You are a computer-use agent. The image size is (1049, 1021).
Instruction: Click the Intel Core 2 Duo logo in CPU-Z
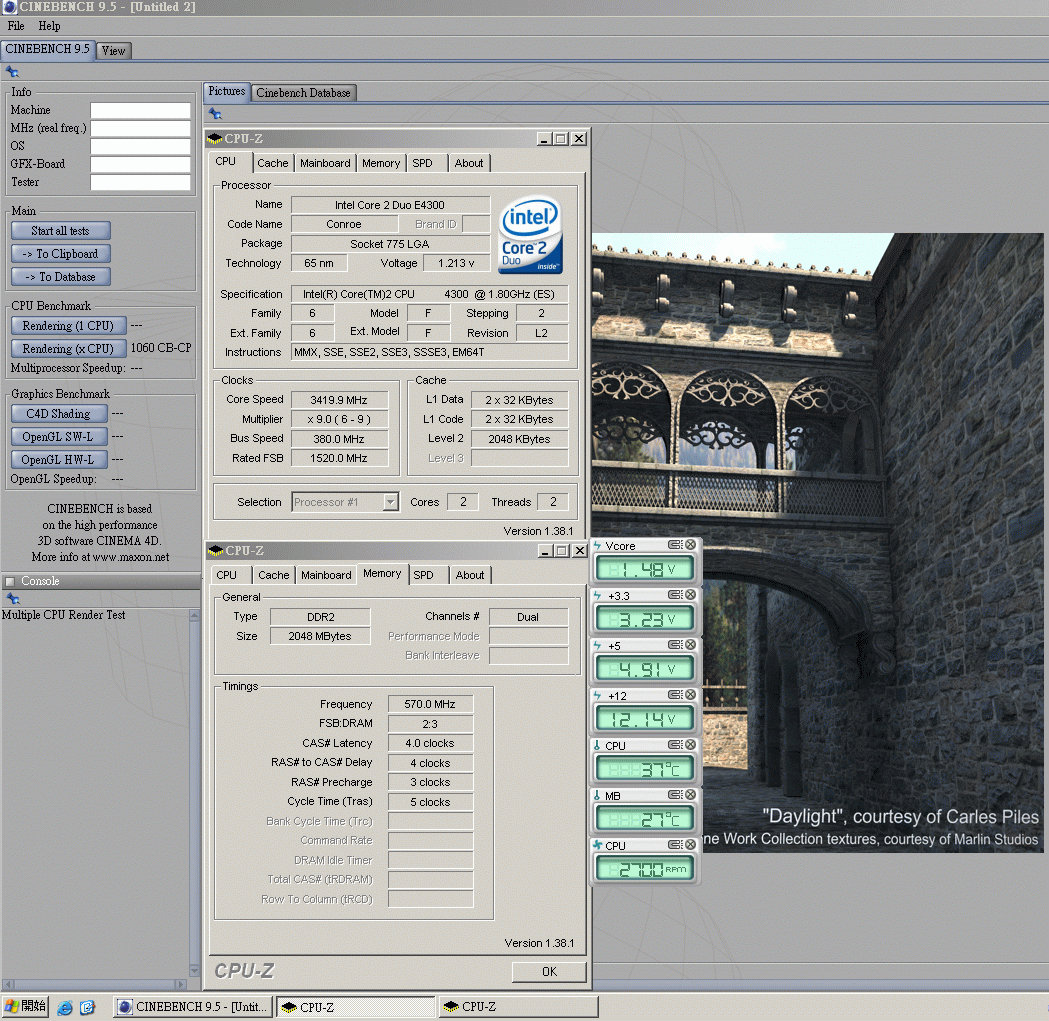pyautogui.click(x=530, y=235)
